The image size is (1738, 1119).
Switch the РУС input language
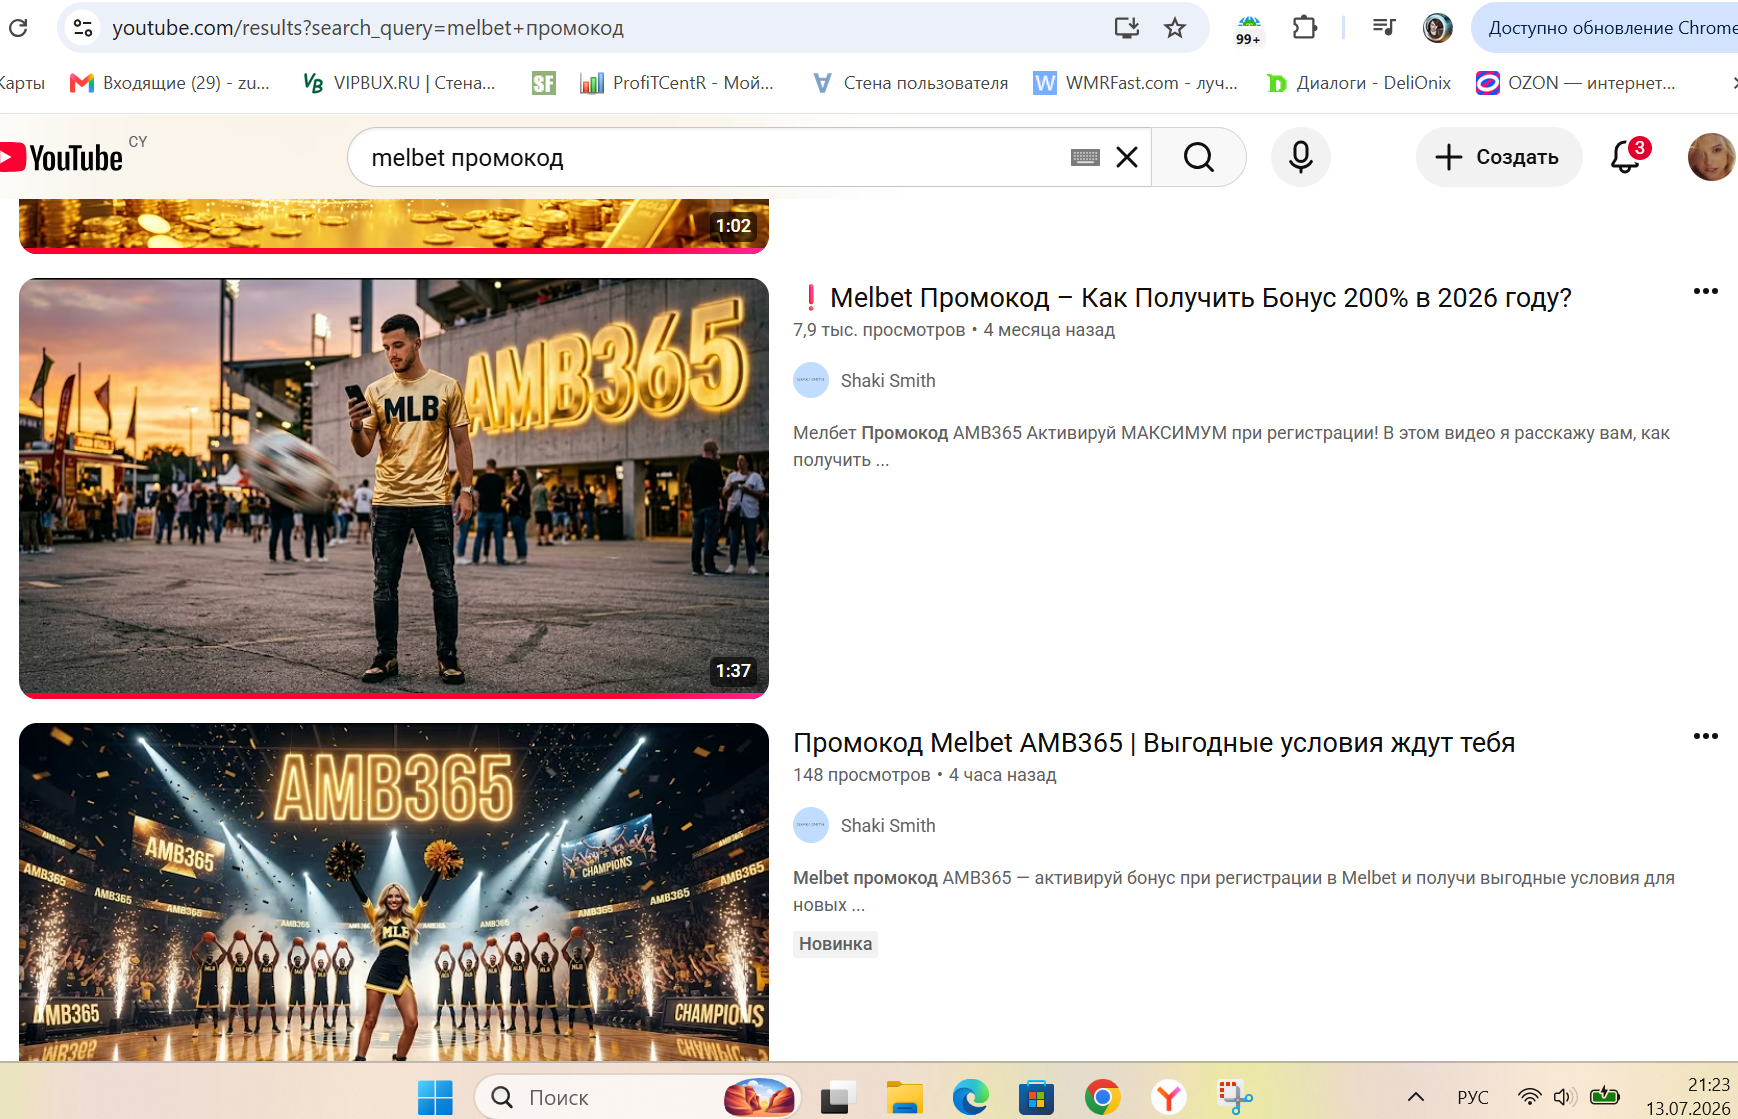1473,1097
